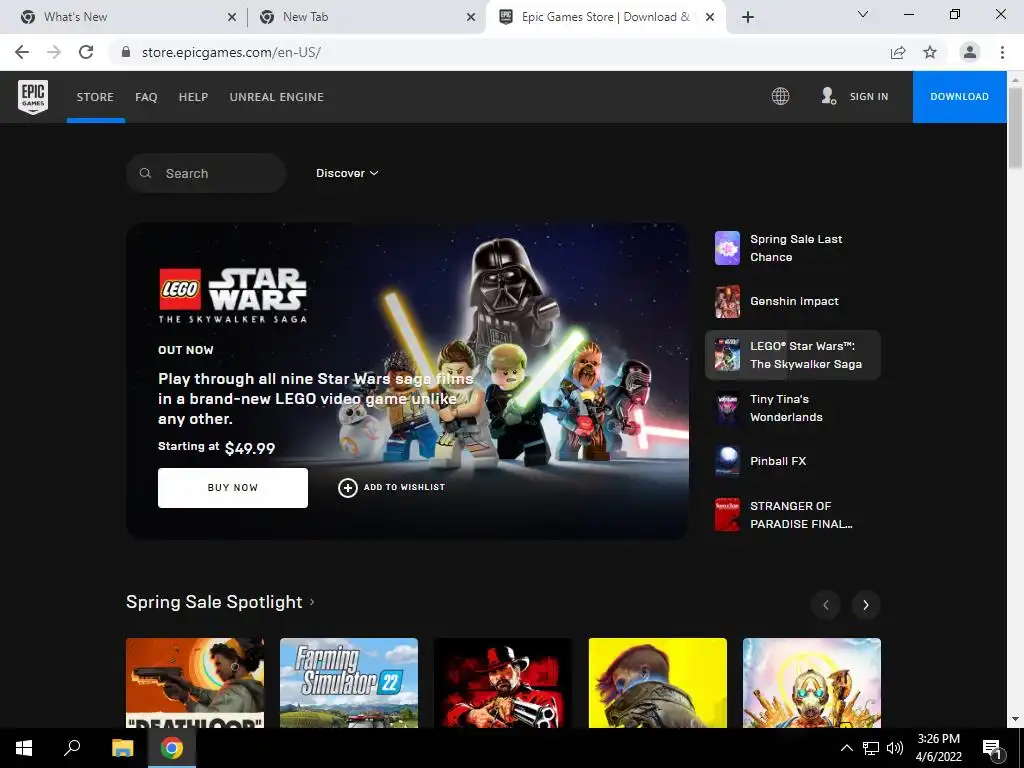
Task: Click Chrome icon in taskbar
Action: (172, 748)
